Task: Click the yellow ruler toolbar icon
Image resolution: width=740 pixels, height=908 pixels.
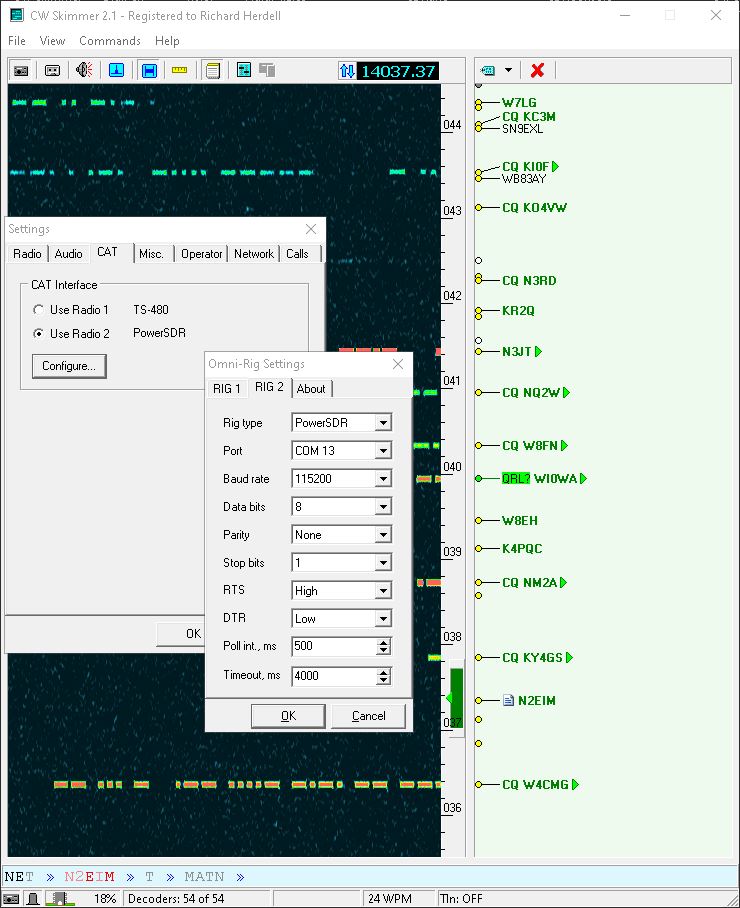Action: tap(179, 71)
